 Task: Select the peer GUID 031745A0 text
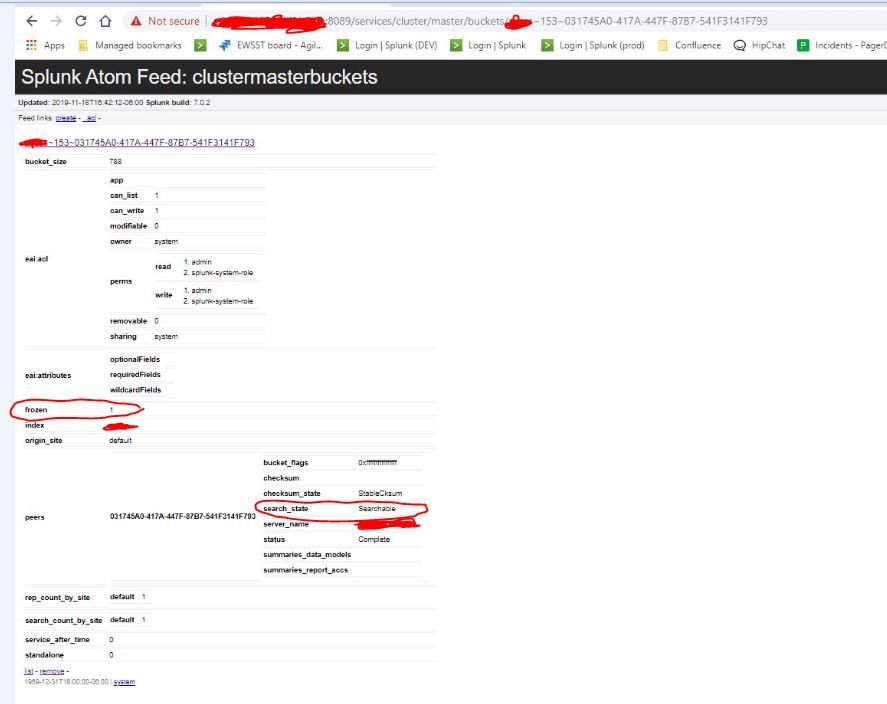pyautogui.click(x=183, y=516)
